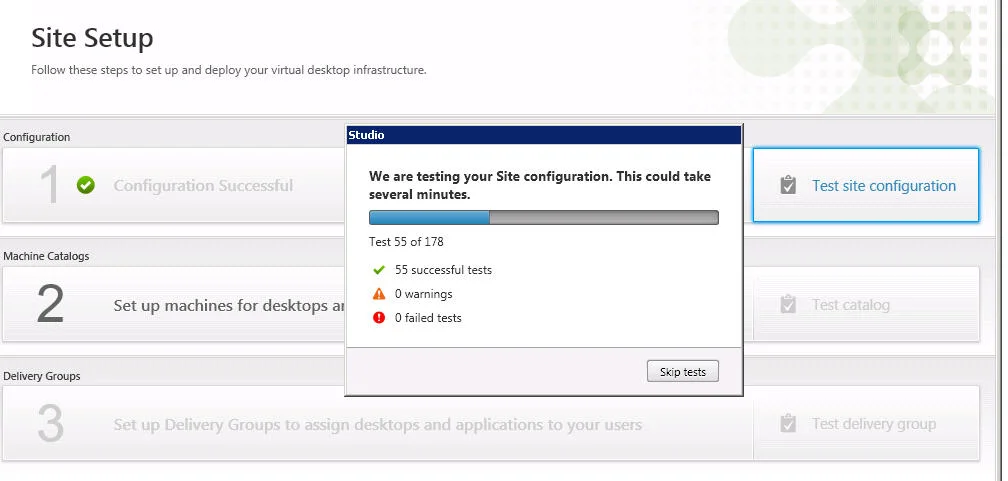Image resolution: width=1008 pixels, height=481 pixels.
Task: Click '0 warnings' text
Action: pos(424,294)
